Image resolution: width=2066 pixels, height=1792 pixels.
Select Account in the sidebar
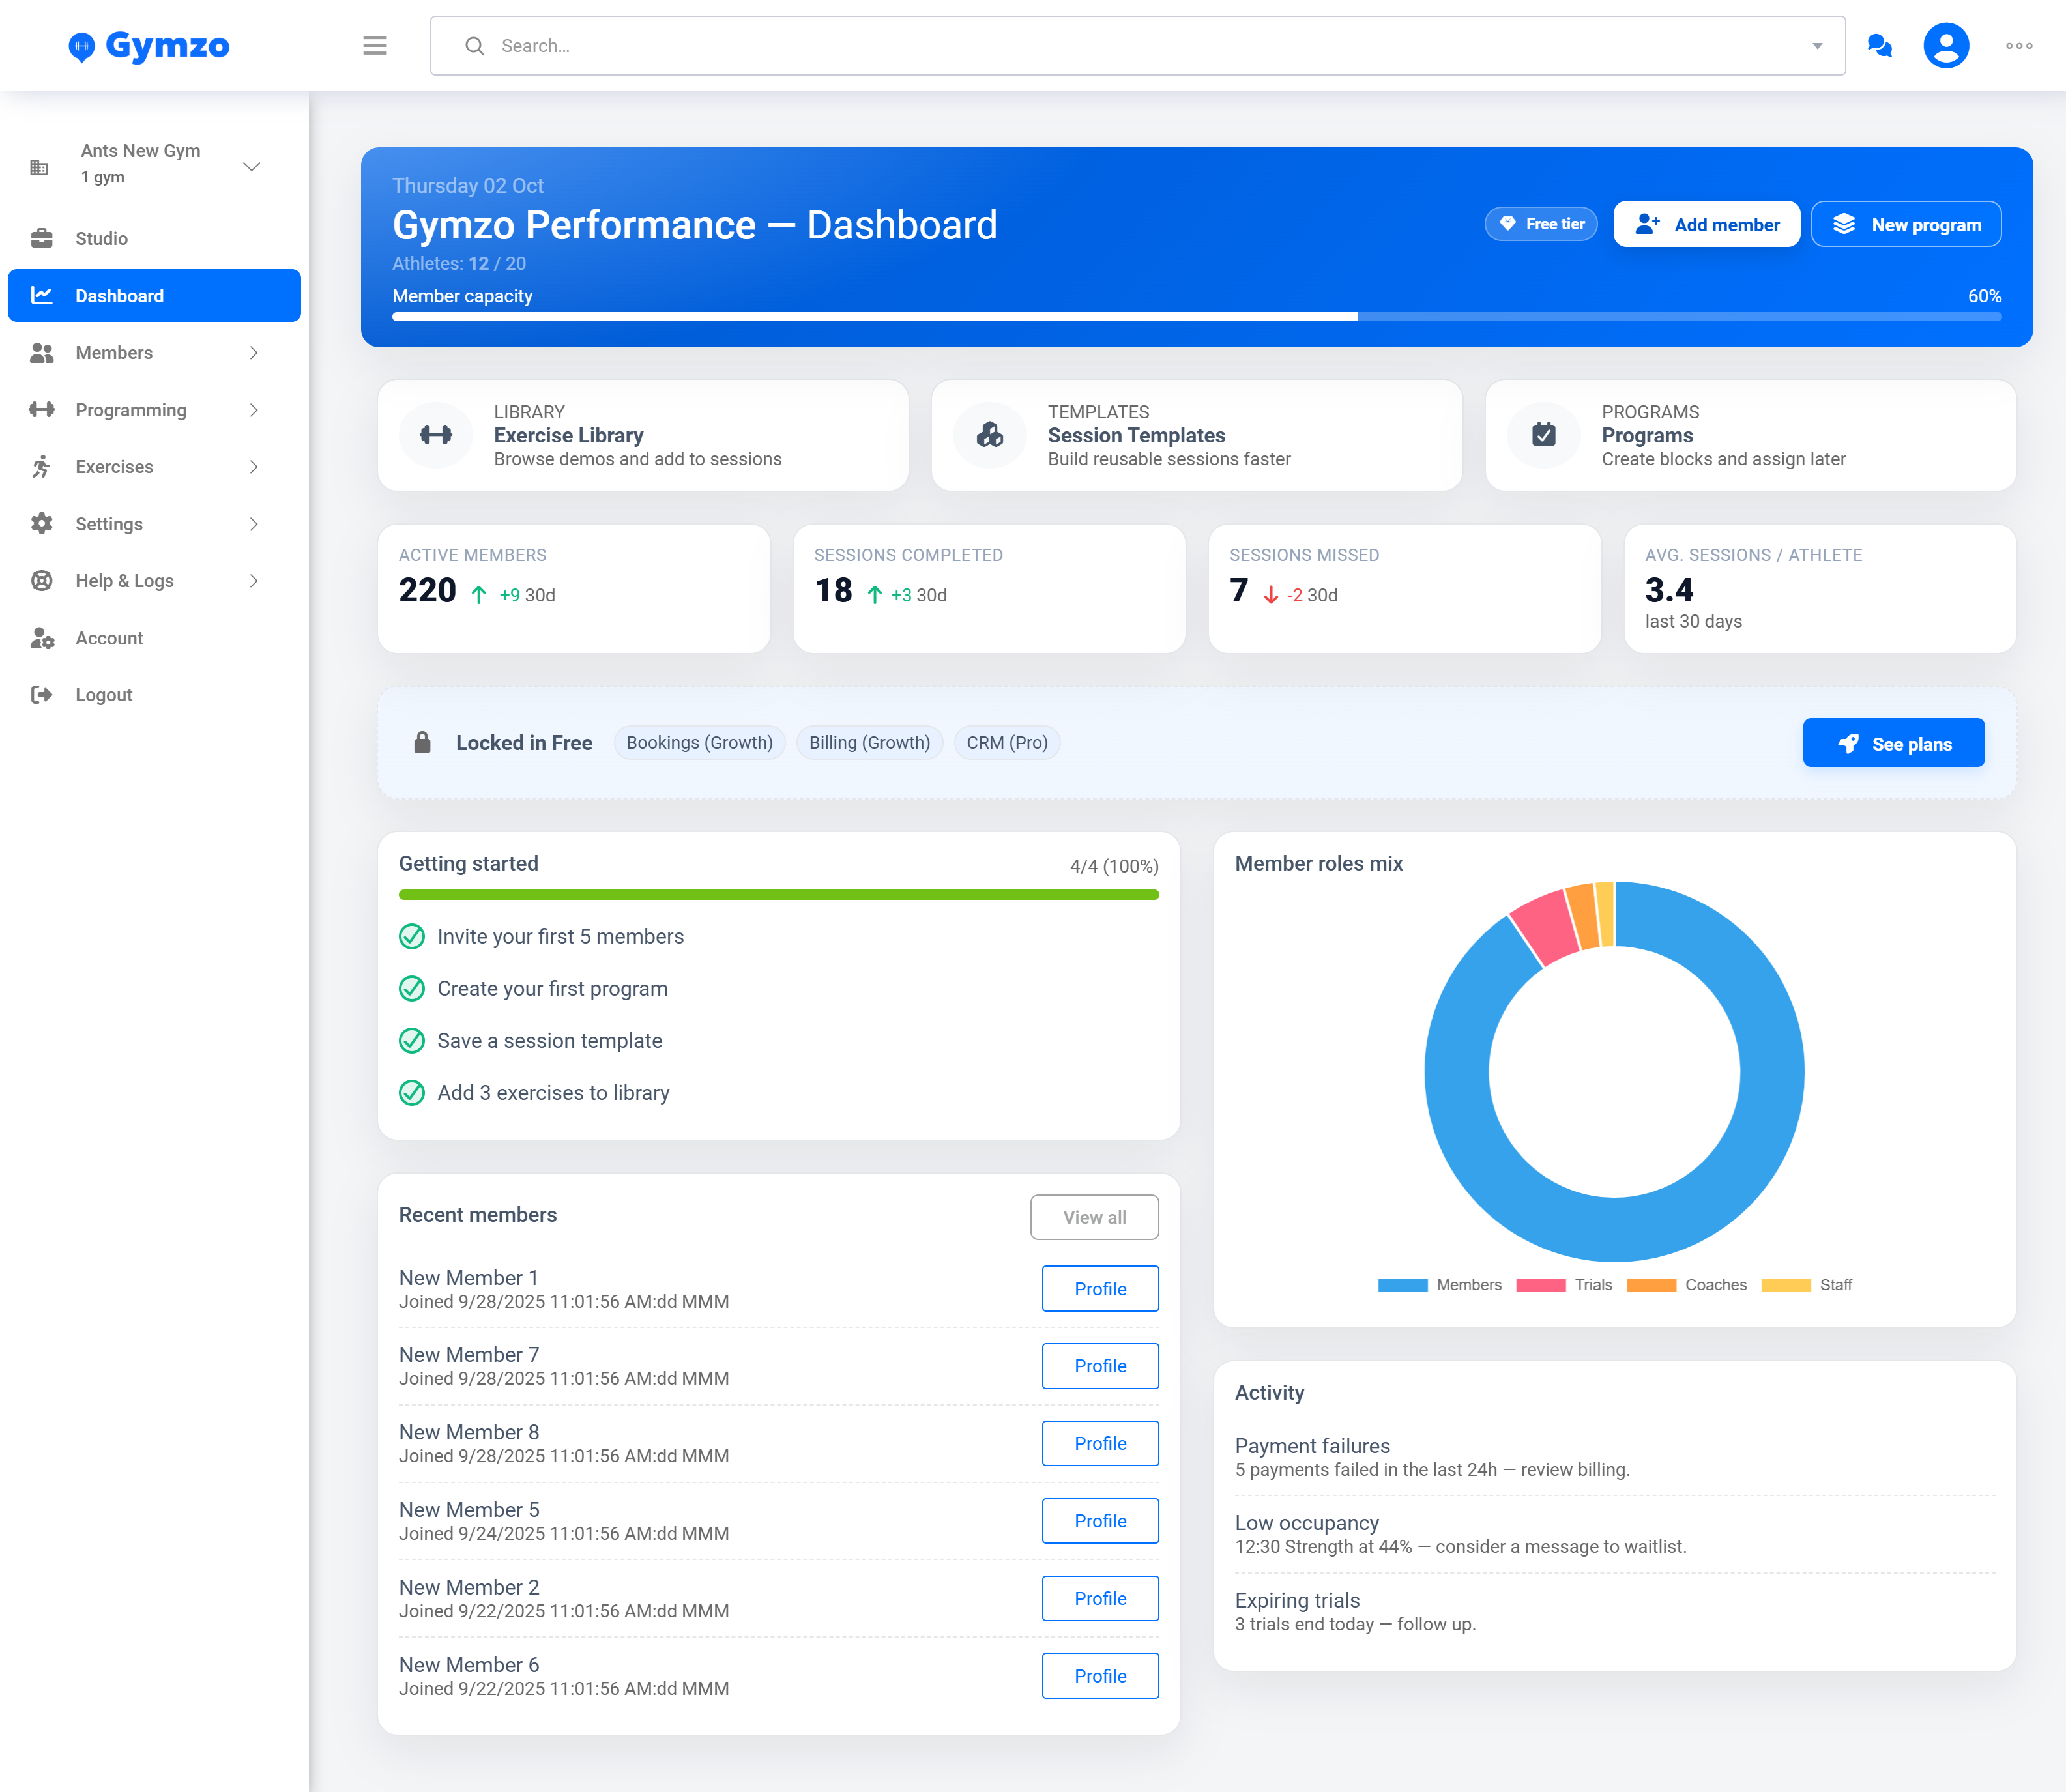coord(109,638)
